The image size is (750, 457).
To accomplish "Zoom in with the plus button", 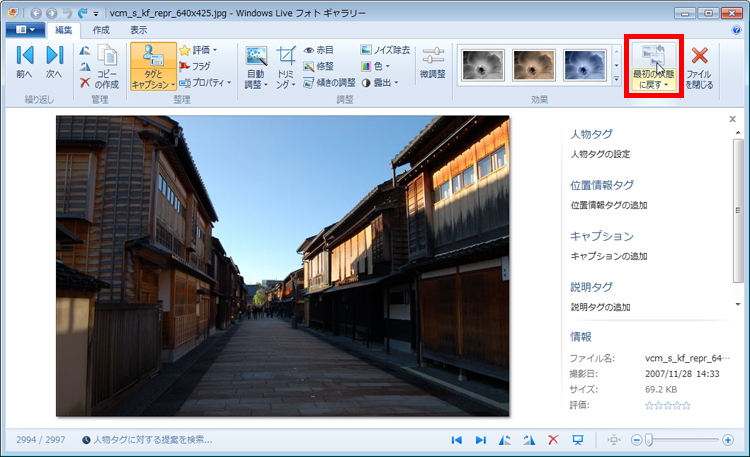I will click(728, 440).
